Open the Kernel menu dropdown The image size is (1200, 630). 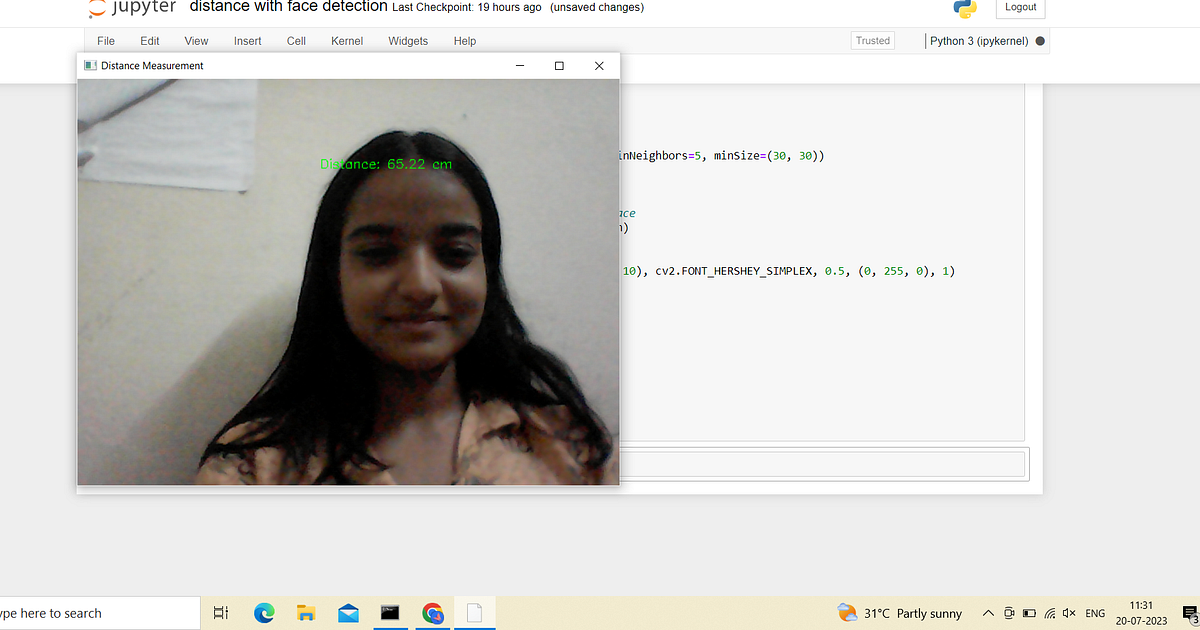(346, 41)
